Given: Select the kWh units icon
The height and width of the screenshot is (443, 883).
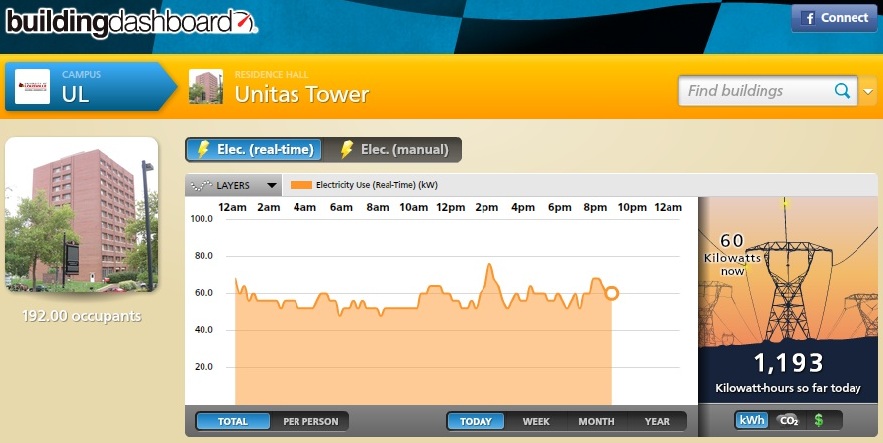Looking at the screenshot, I should (x=752, y=421).
